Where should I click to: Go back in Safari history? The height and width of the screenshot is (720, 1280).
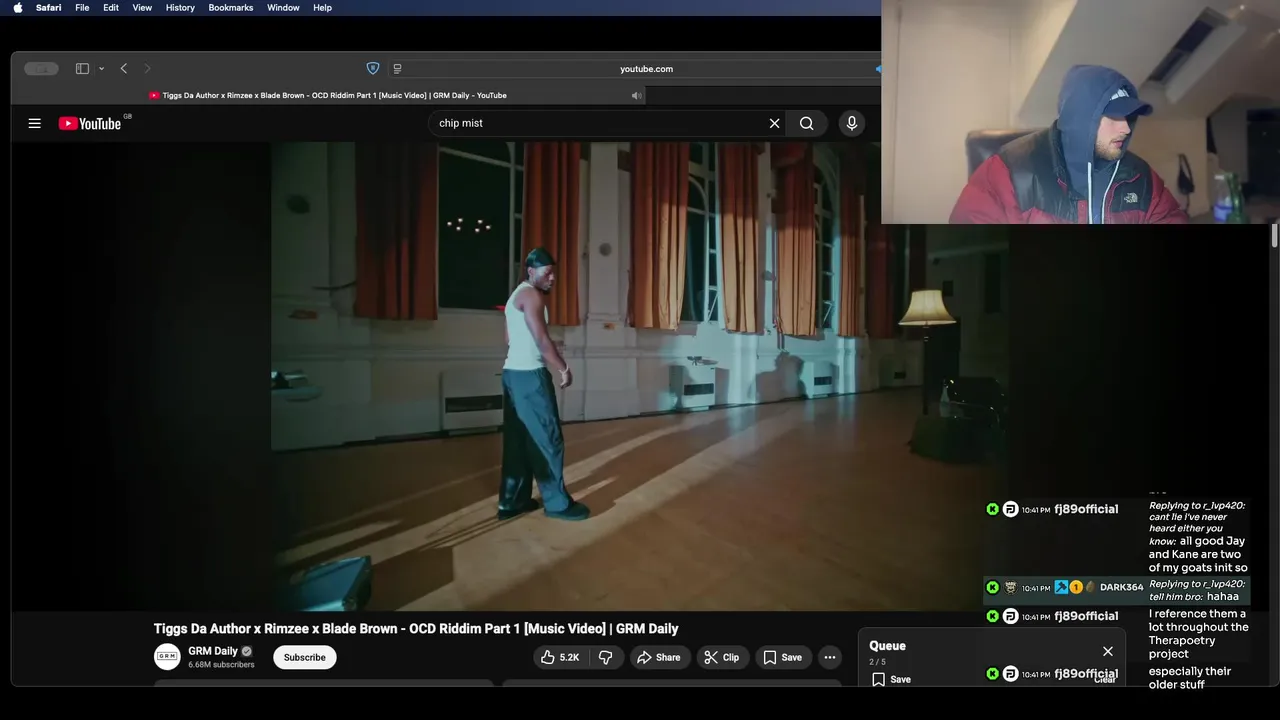point(124,69)
